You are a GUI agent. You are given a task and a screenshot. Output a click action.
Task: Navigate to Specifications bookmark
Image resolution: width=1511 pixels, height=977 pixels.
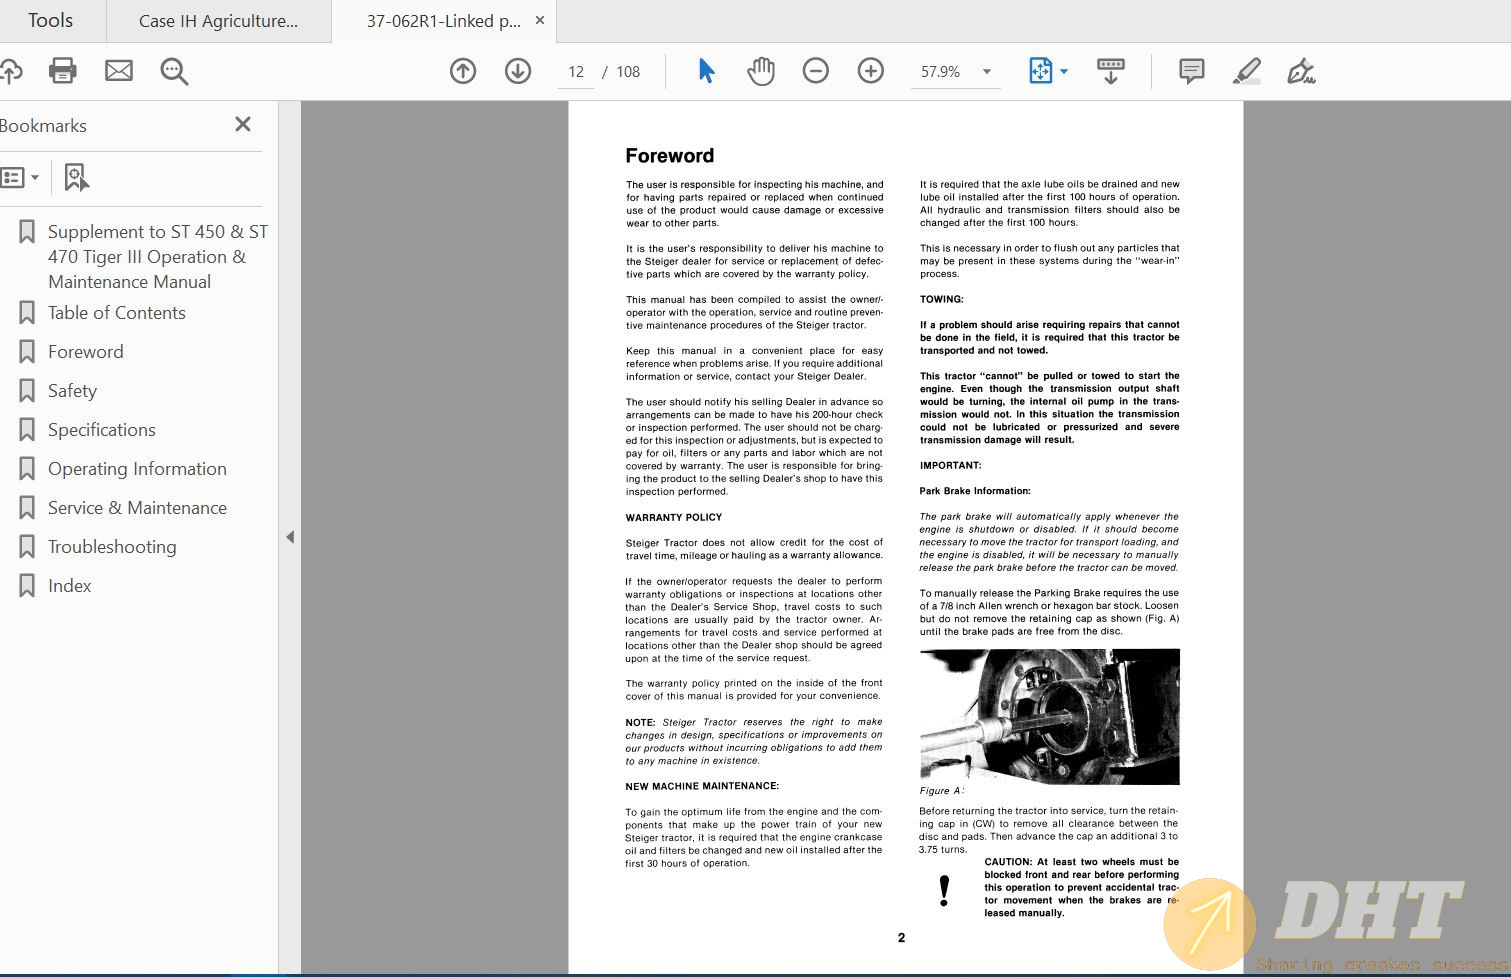(x=102, y=430)
